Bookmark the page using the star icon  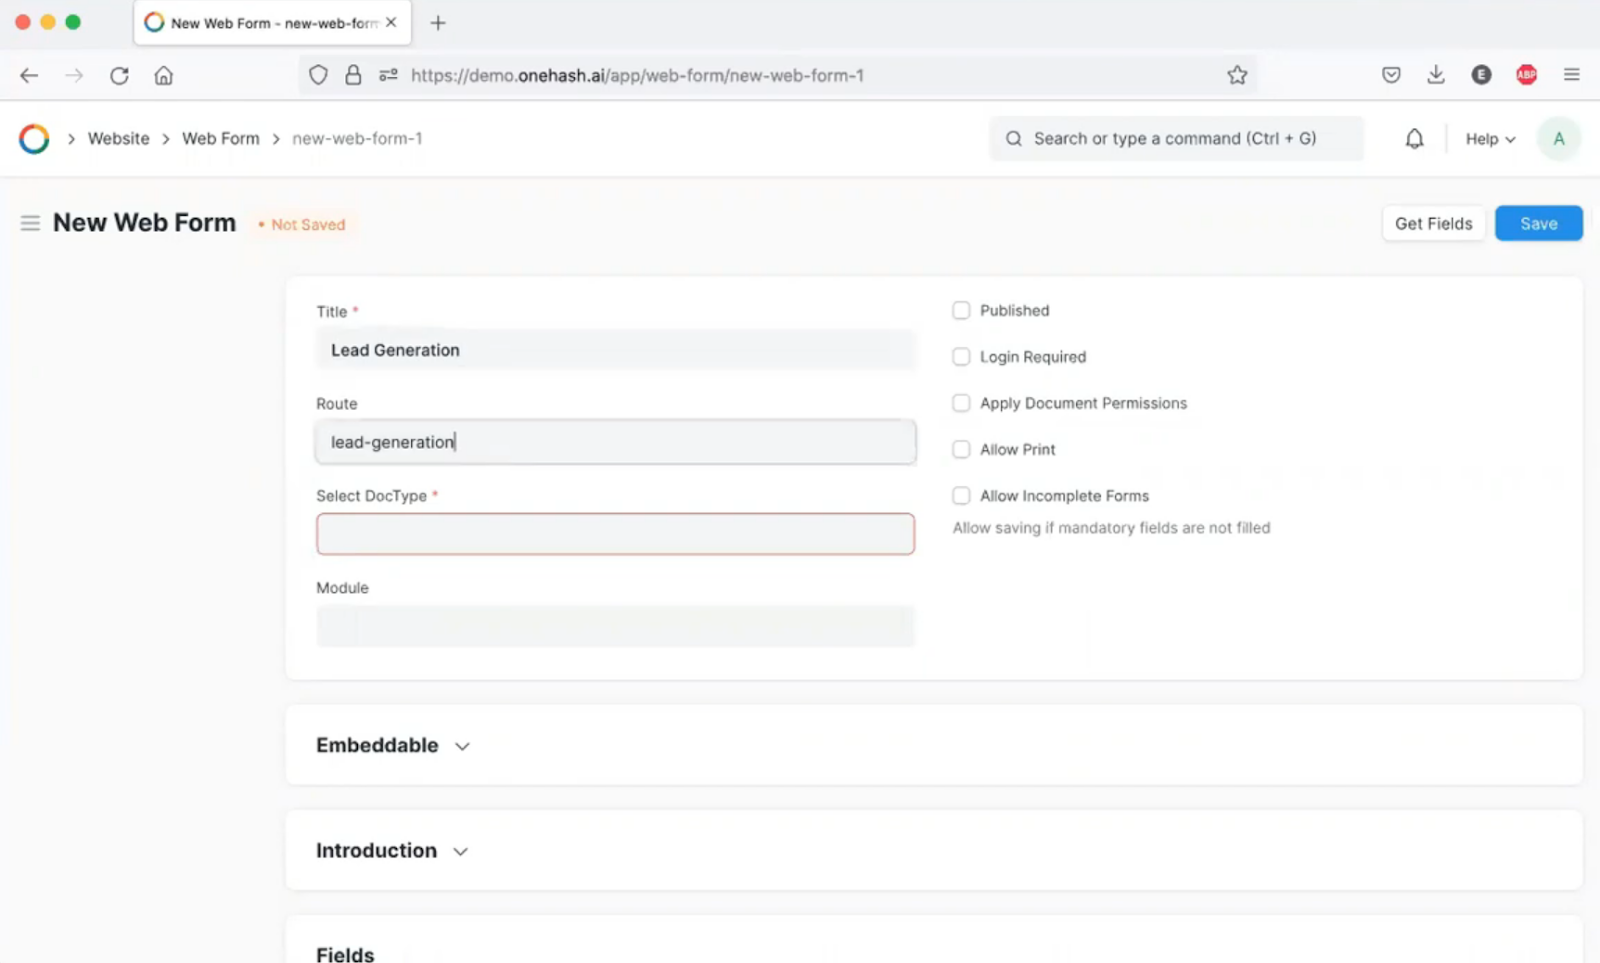[x=1237, y=74]
